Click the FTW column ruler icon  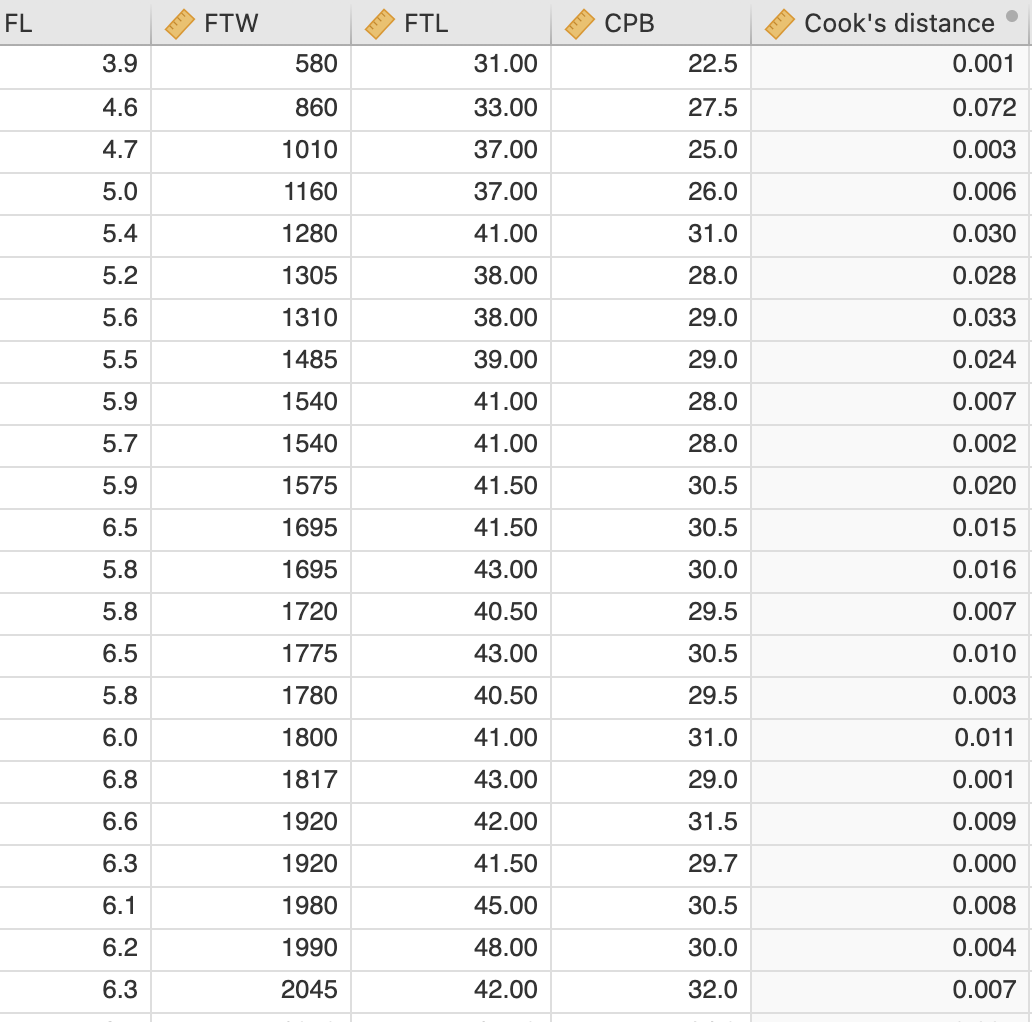click(179, 24)
